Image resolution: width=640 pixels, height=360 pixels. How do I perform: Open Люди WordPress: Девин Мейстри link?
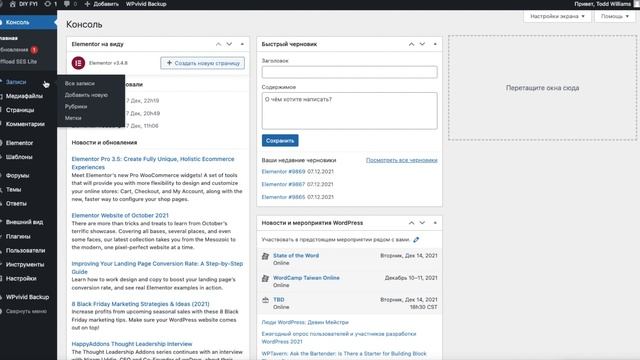(x=305, y=322)
